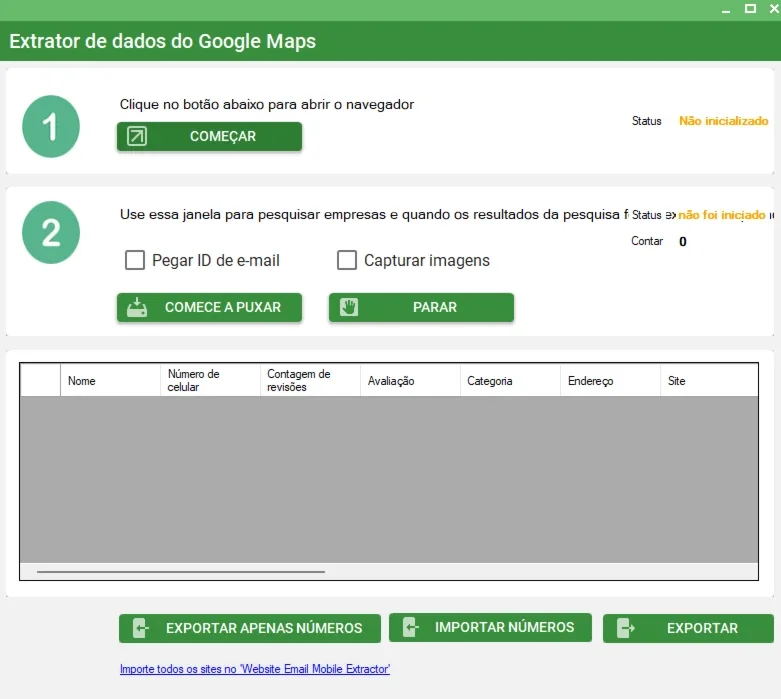Screen dimensions: 781x699
Task: Click the COMEÇAR button text
Action: [x=223, y=136]
